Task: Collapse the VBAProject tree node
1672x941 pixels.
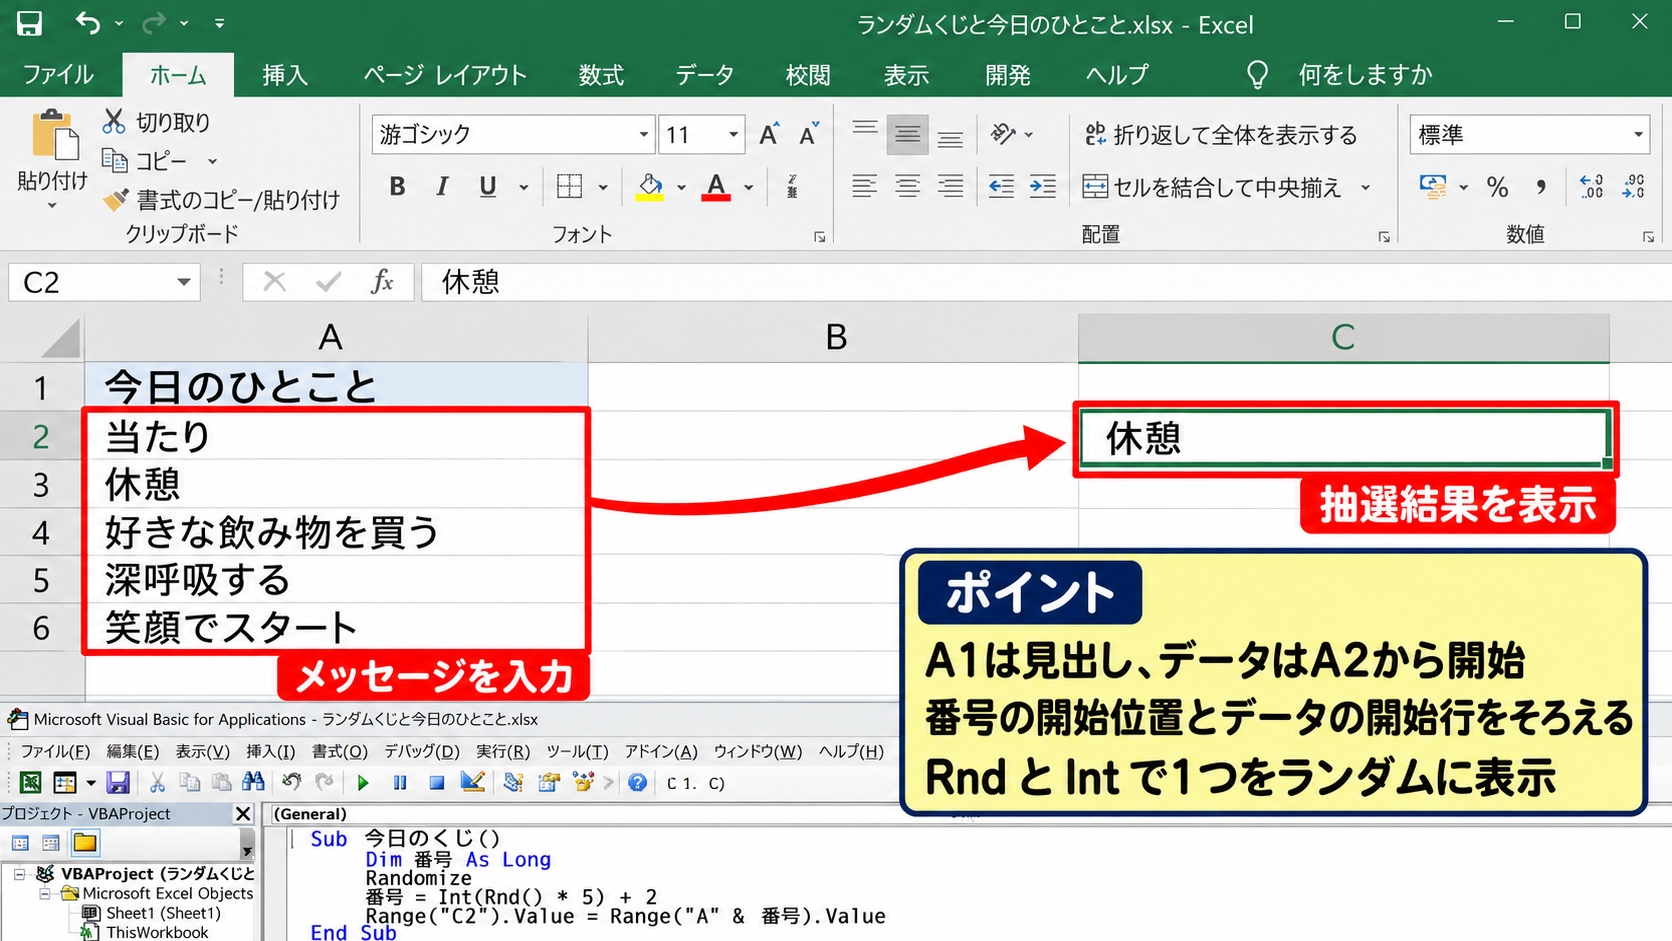Action: coord(19,874)
